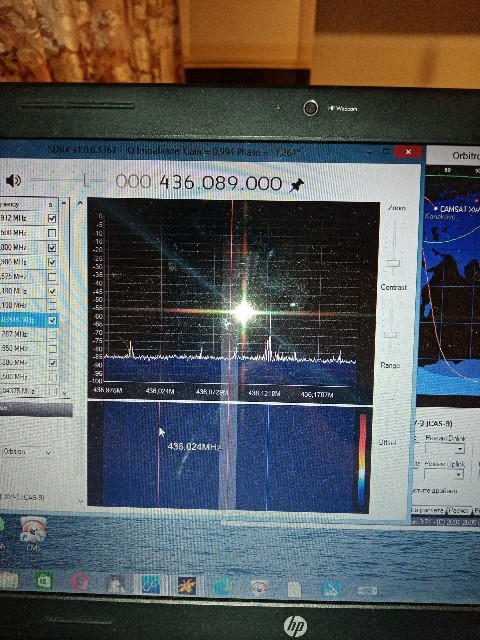Click the dark collapsed panel header below the frequency list

(36, 409)
